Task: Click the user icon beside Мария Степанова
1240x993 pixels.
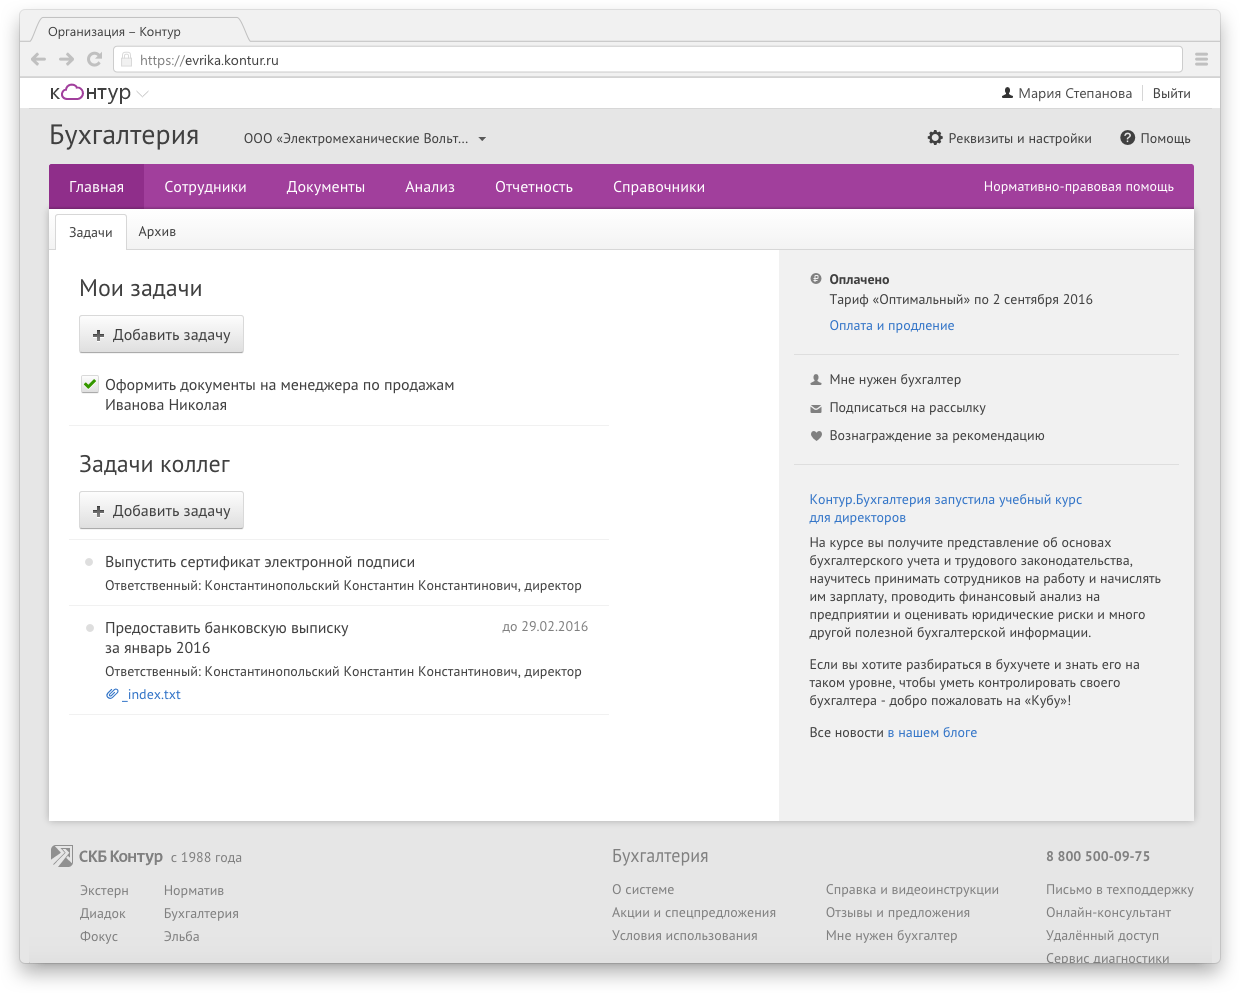Action: coord(1007,93)
